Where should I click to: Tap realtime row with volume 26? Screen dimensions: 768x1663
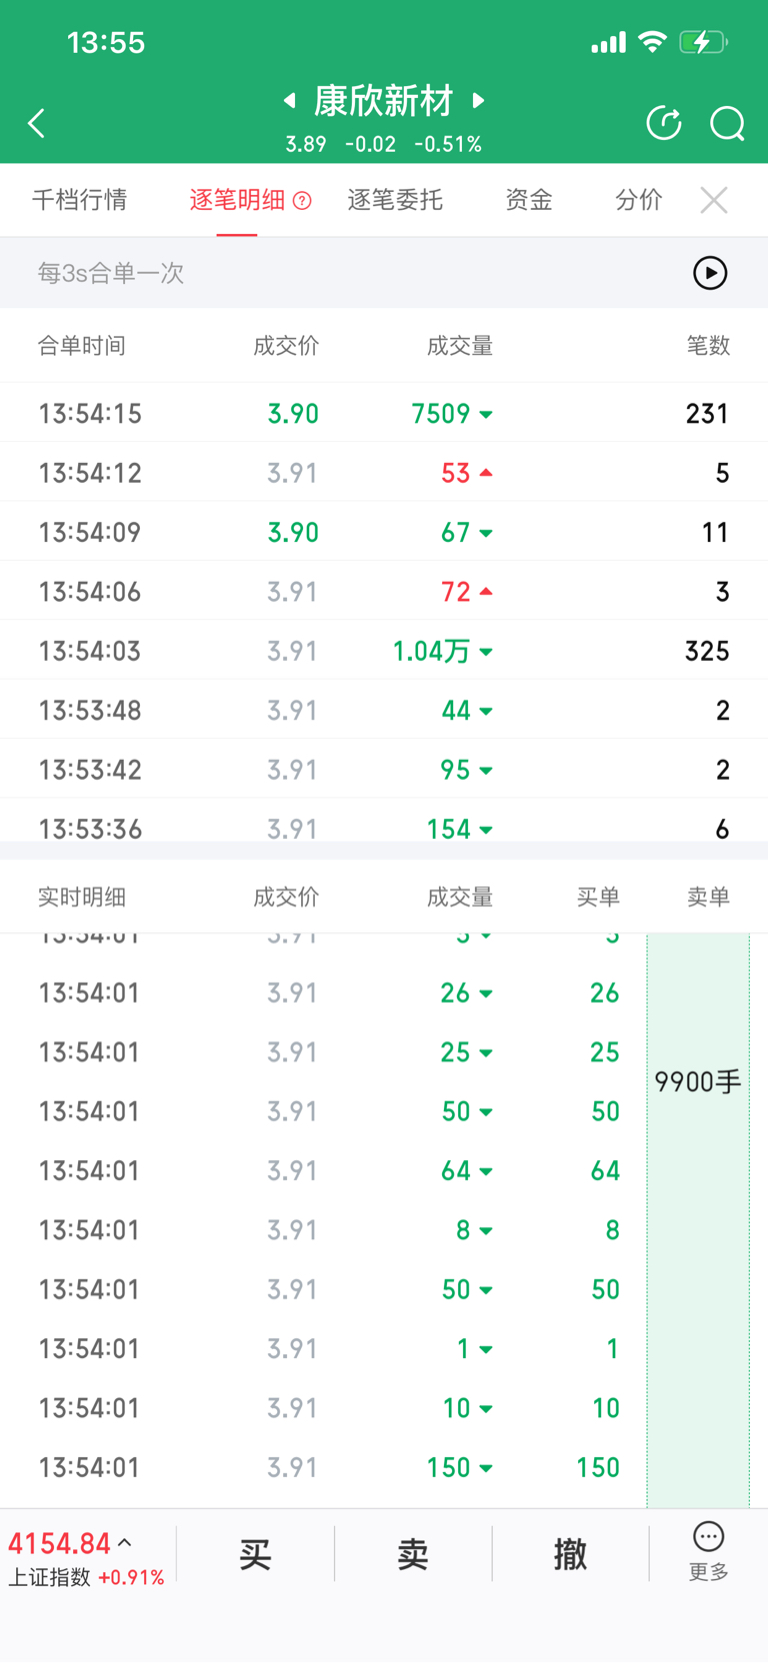click(323, 993)
